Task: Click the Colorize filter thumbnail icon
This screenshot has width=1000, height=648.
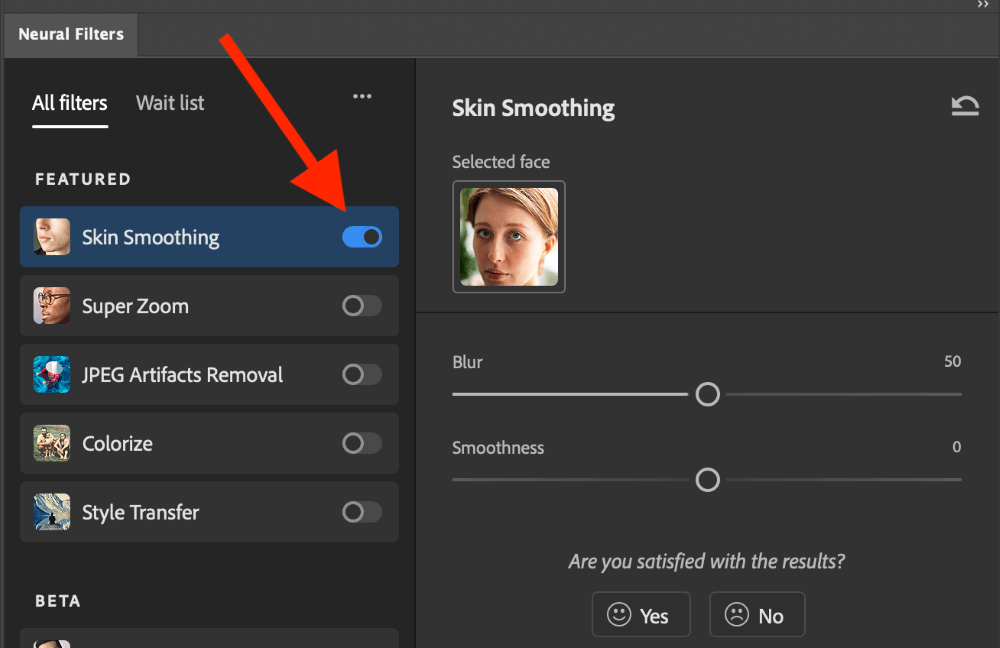Action: (52, 443)
